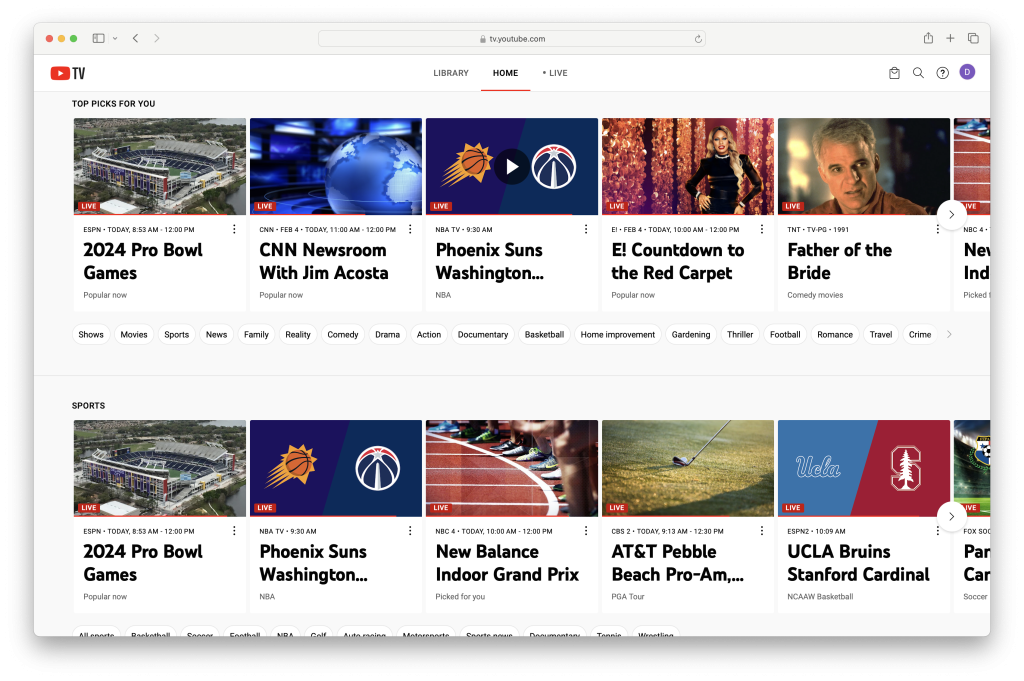Filter by Comedy chip
The width and height of the screenshot is (1024, 681).
pyautogui.click(x=343, y=334)
